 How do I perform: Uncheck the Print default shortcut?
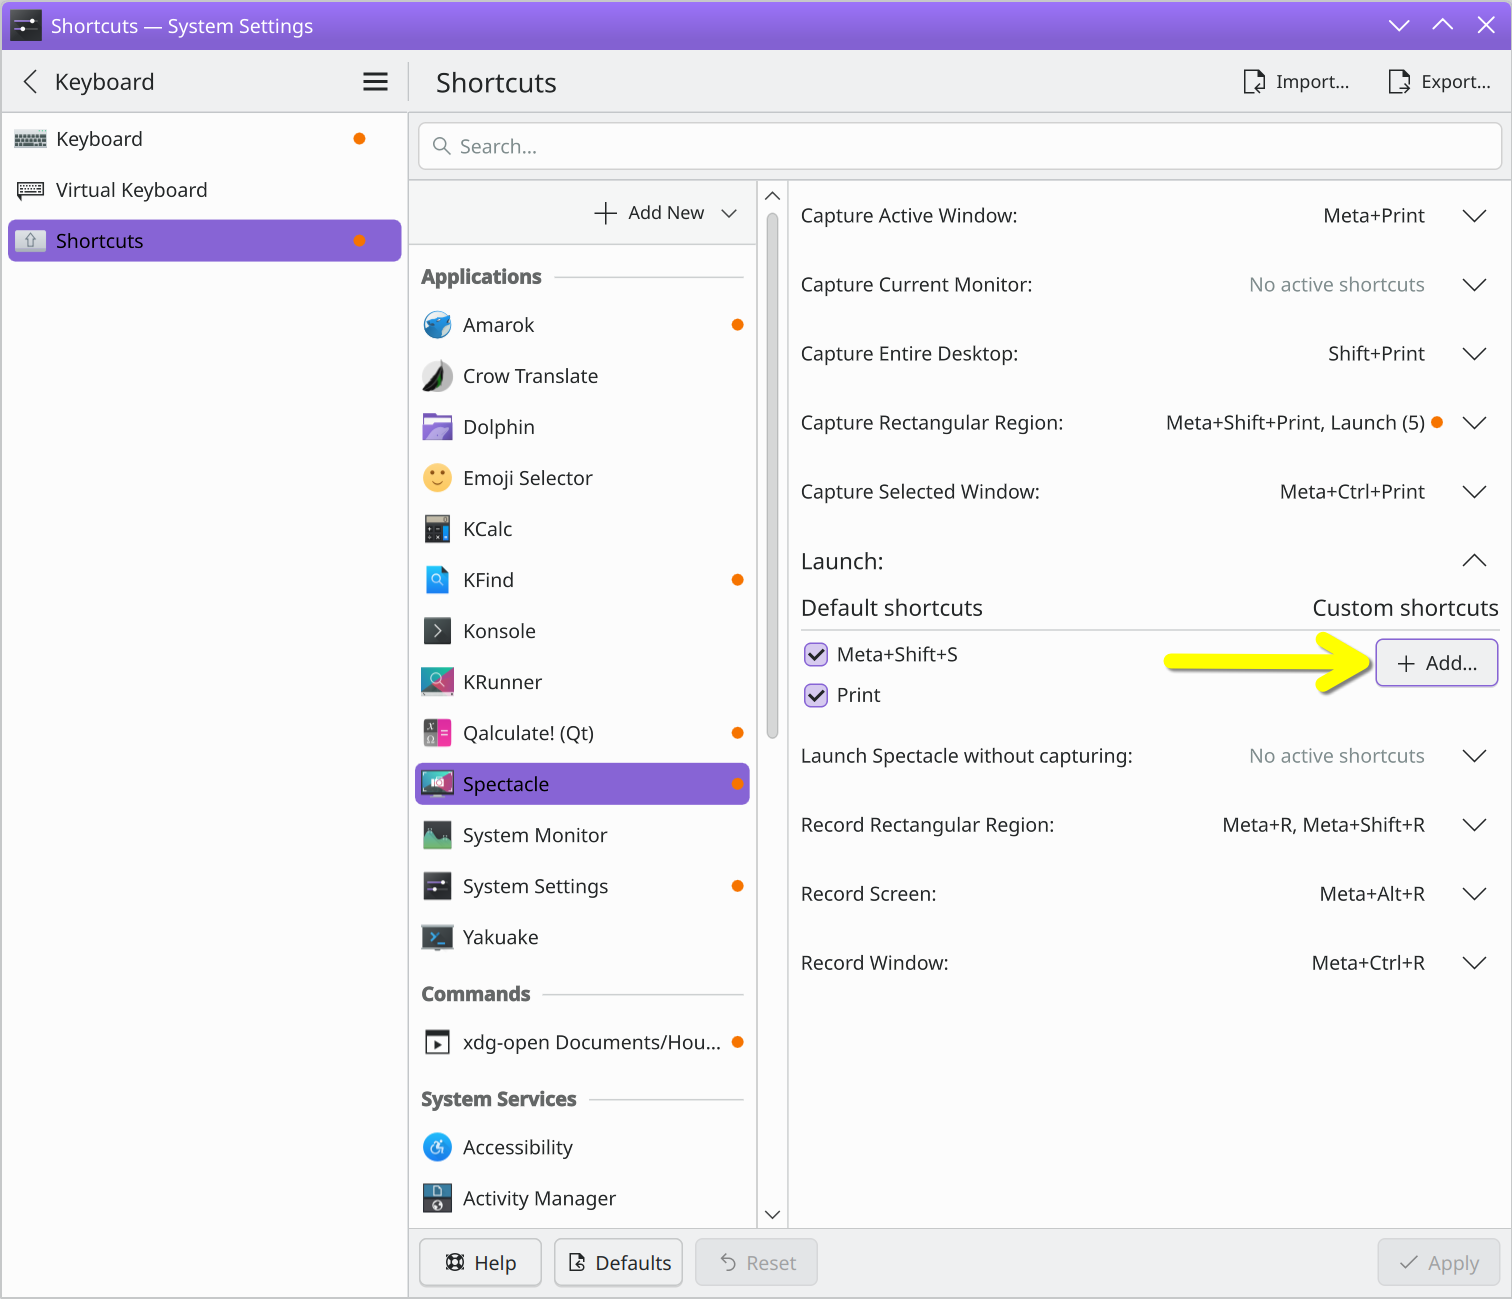[816, 696]
